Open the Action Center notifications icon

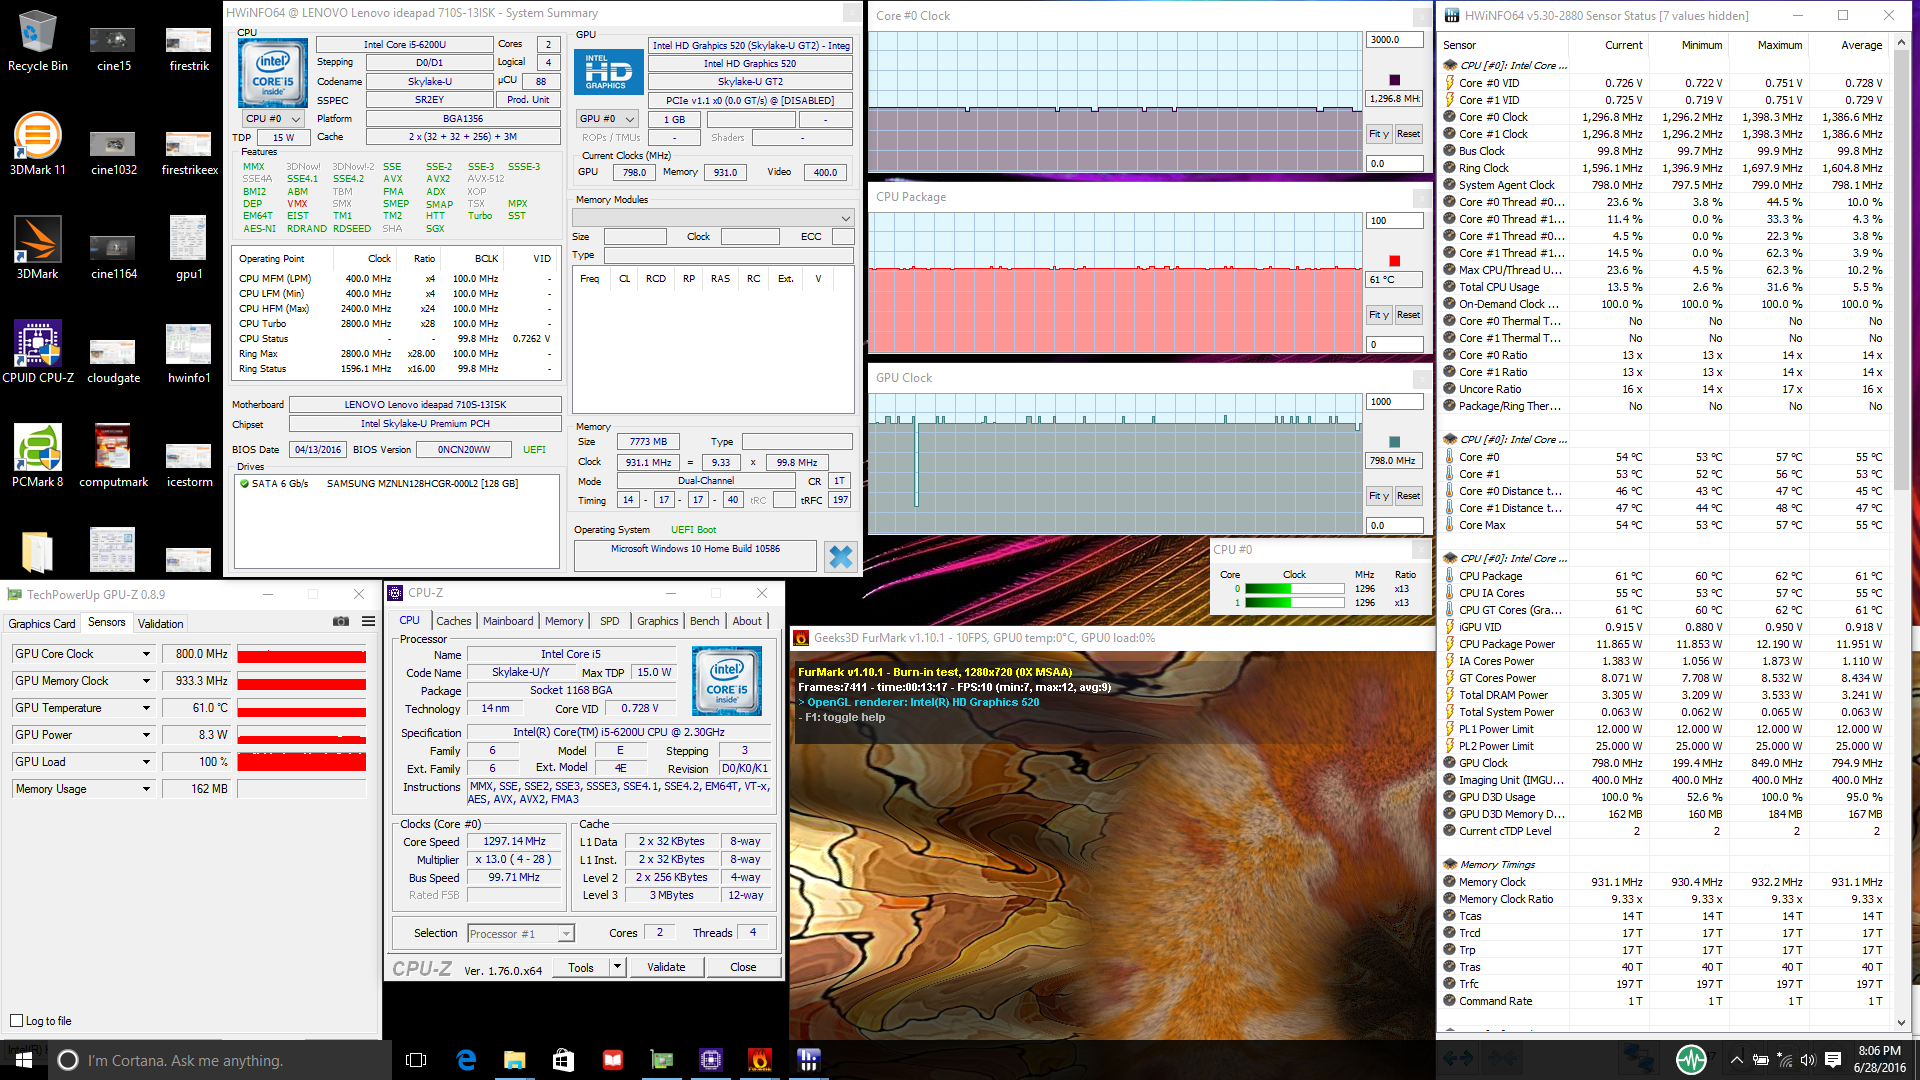click(1832, 1060)
